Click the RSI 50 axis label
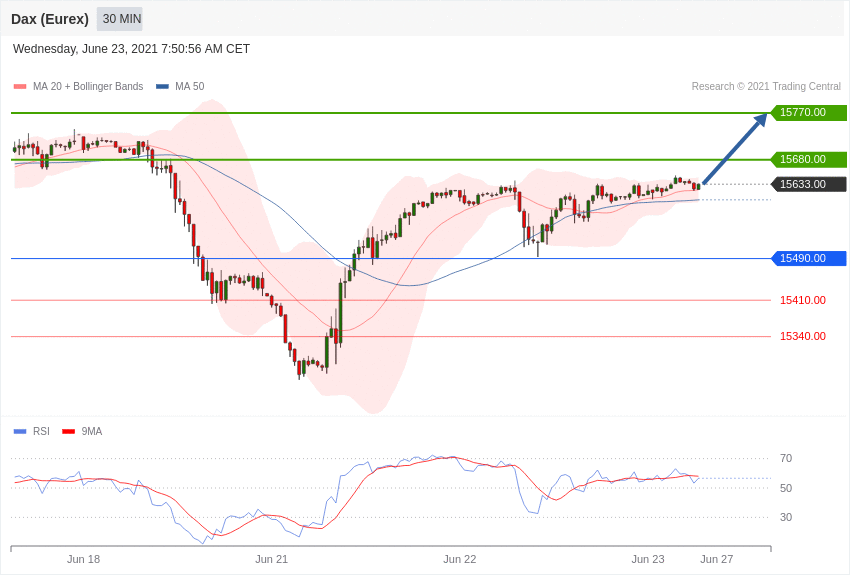Viewport: 850px width, 576px height. pyautogui.click(x=786, y=488)
